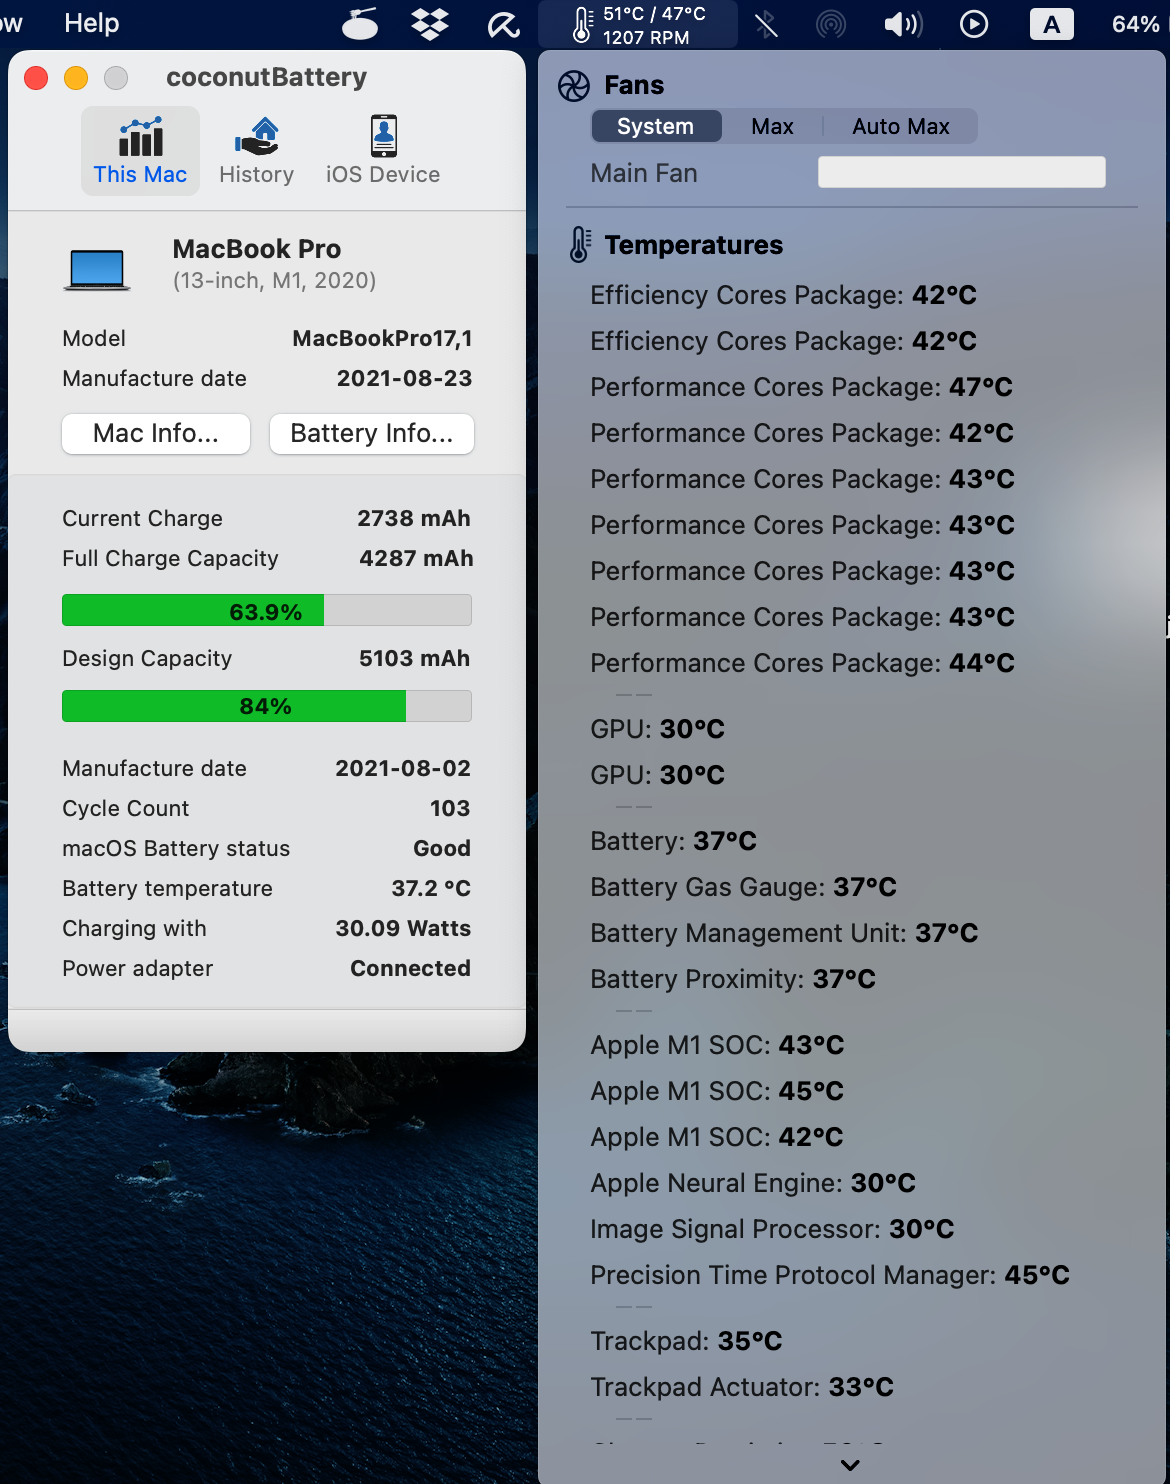Click the Temperatures thermometer icon

pyautogui.click(x=580, y=244)
